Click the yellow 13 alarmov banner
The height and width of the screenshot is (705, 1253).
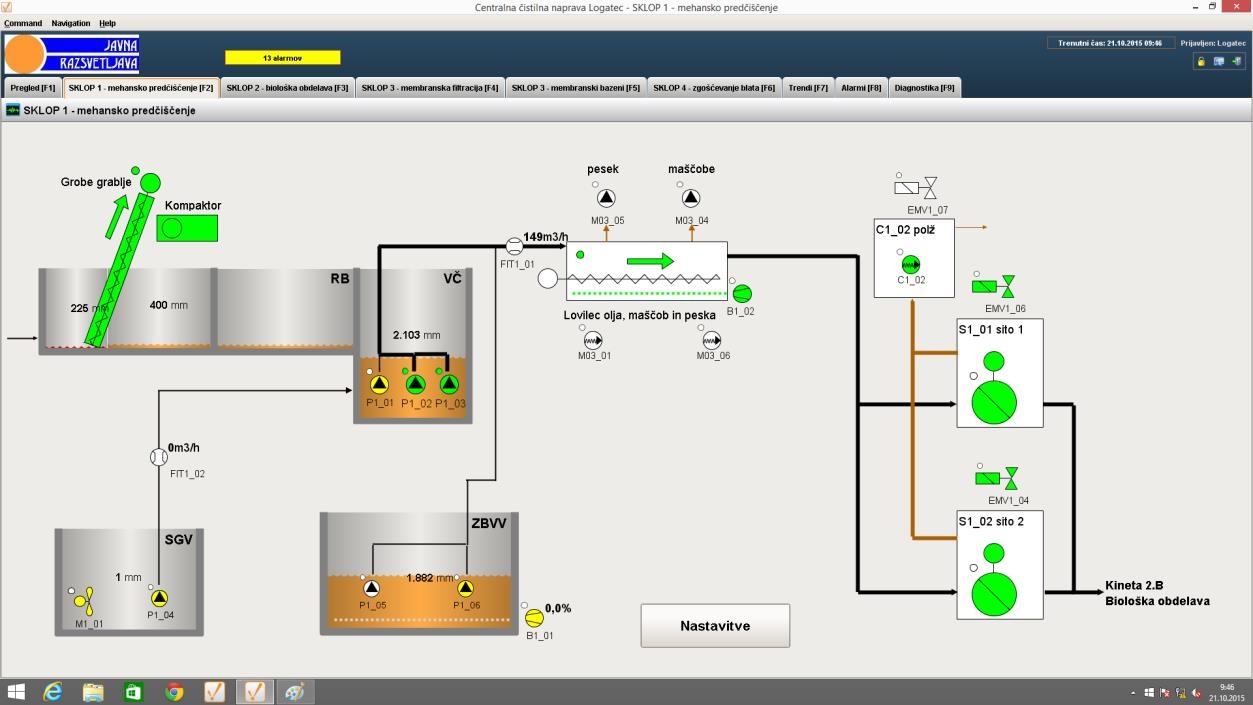(282, 58)
